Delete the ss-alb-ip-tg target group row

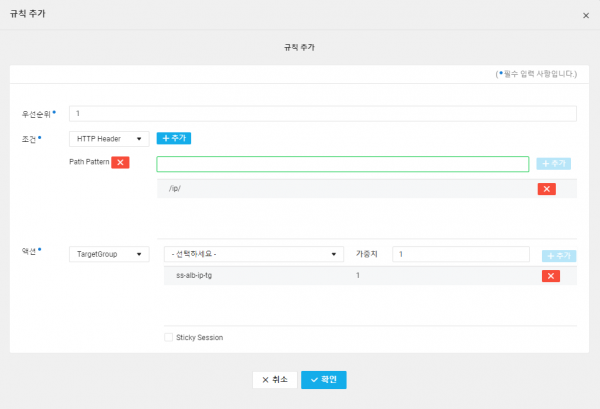pyautogui.click(x=551, y=276)
